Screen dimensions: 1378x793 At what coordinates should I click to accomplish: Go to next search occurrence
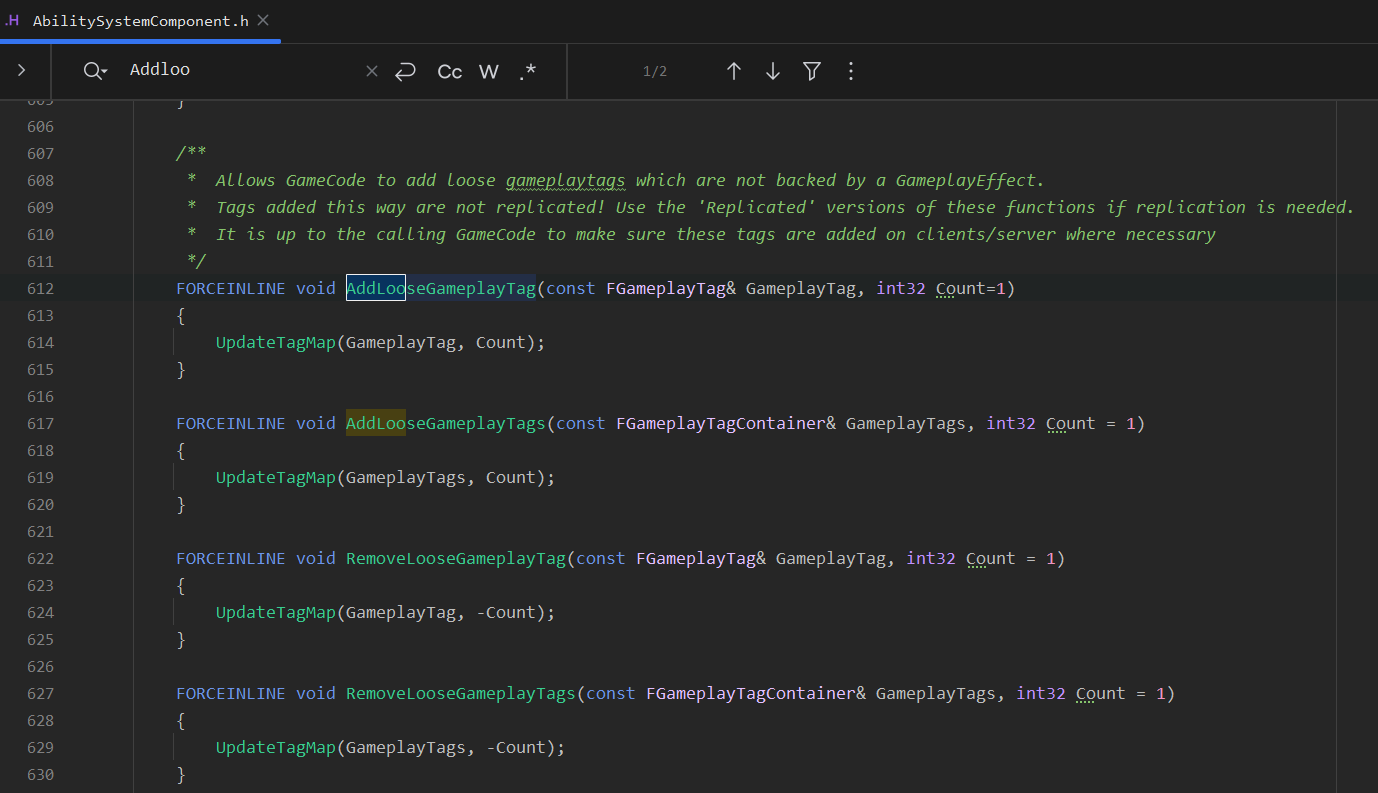click(772, 71)
